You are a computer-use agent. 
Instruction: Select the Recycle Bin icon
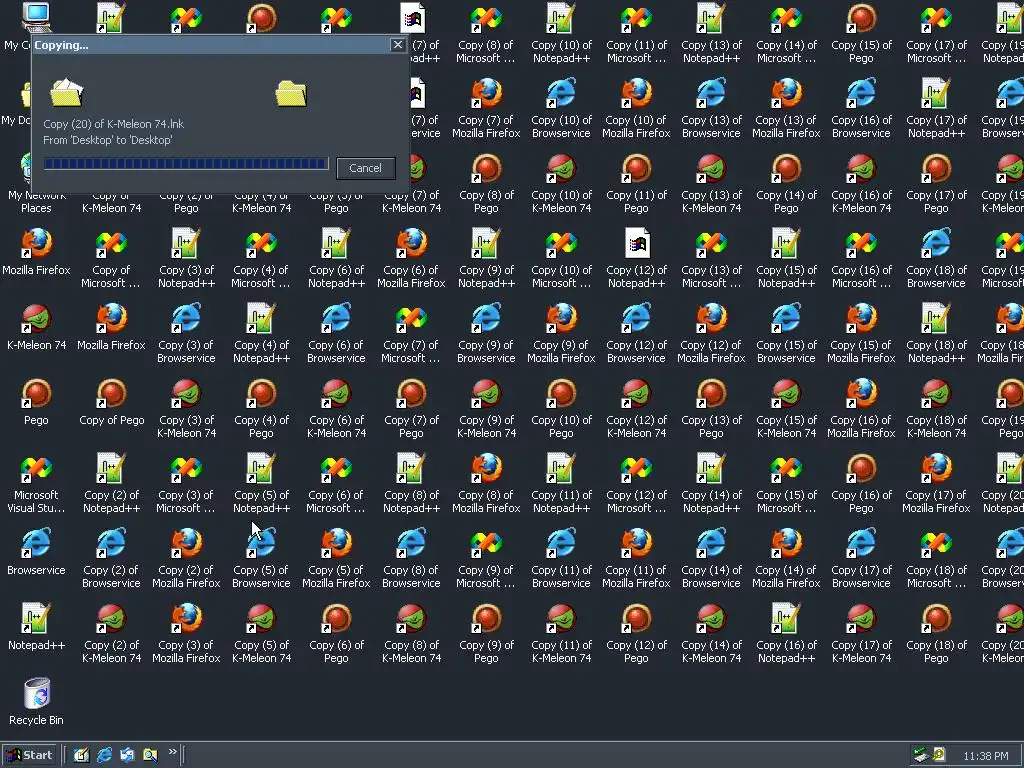[x=37, y=694]
